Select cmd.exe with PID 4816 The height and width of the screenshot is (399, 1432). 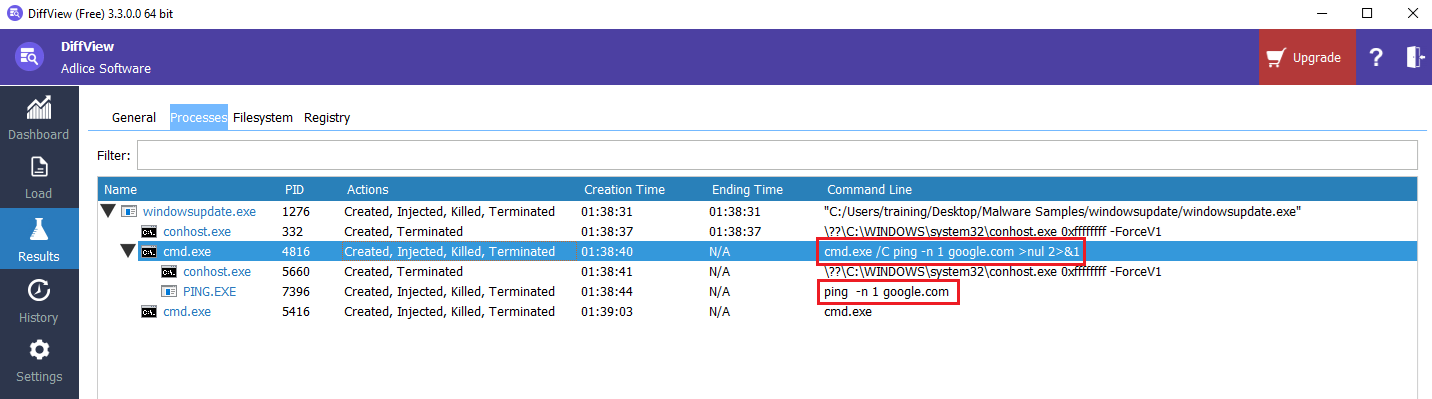pos(757,251)
